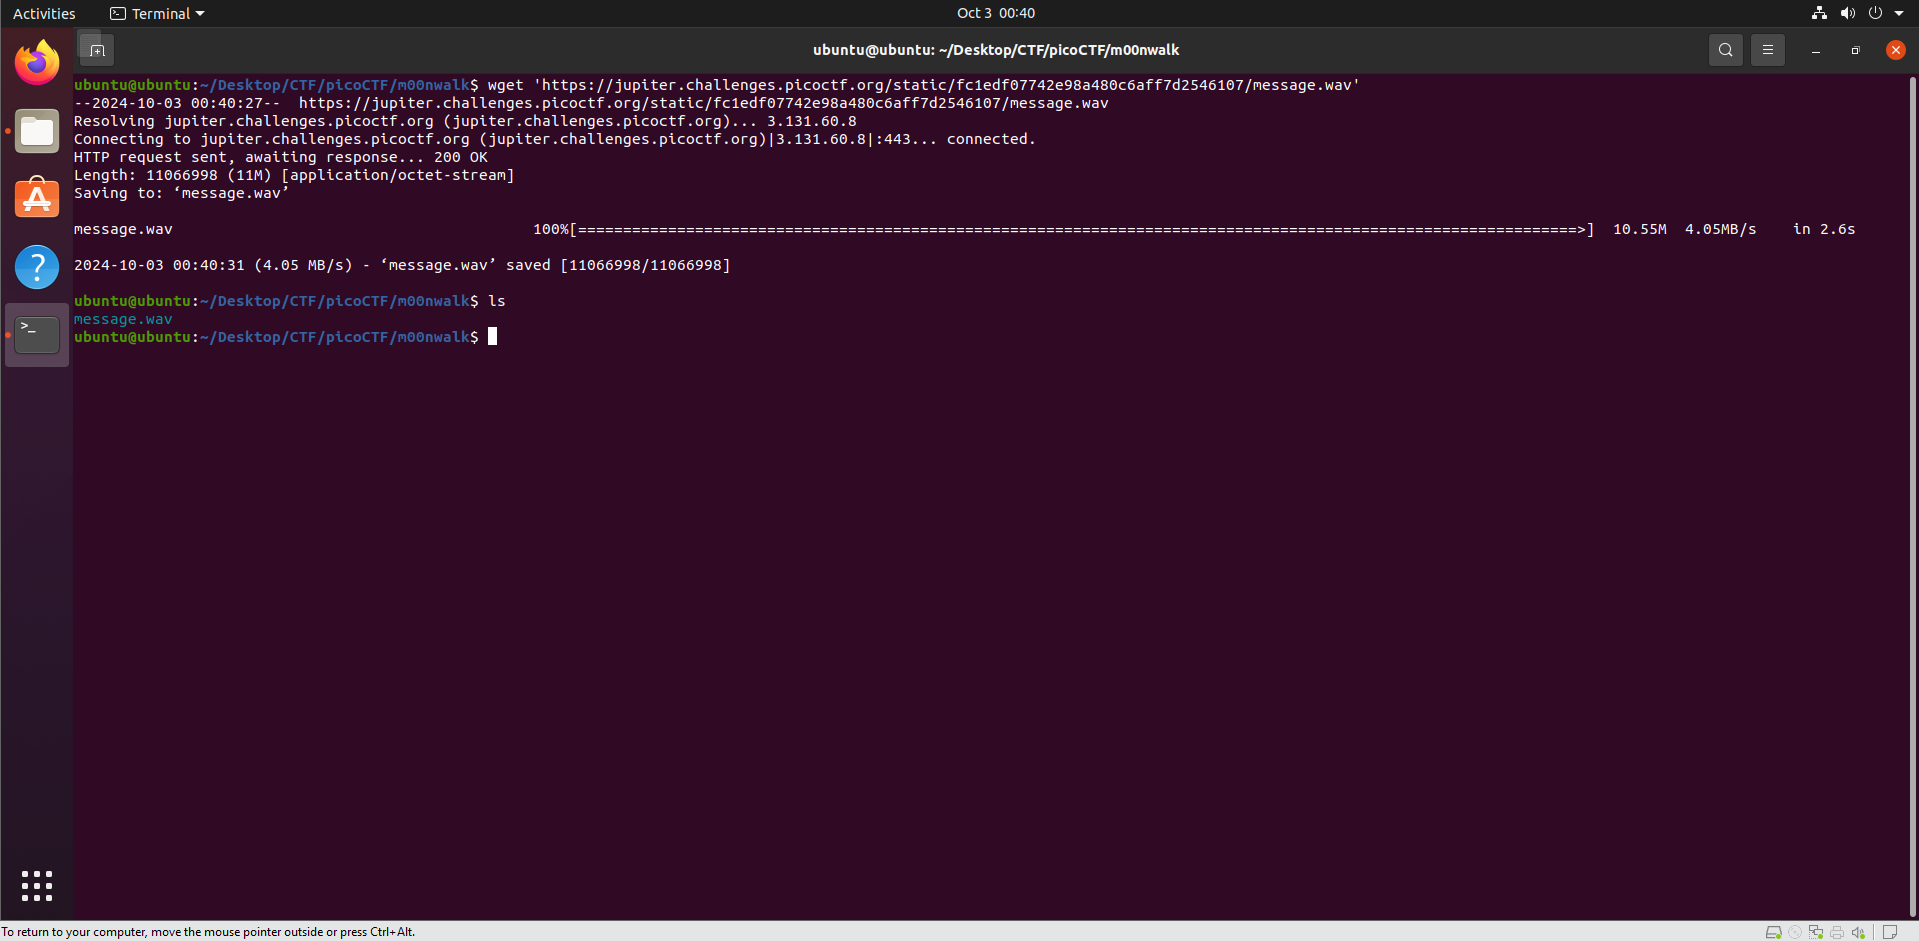The image size is (1919, 941).
Task: Launch Firefox from the dock
Action: tap(37, 63)
